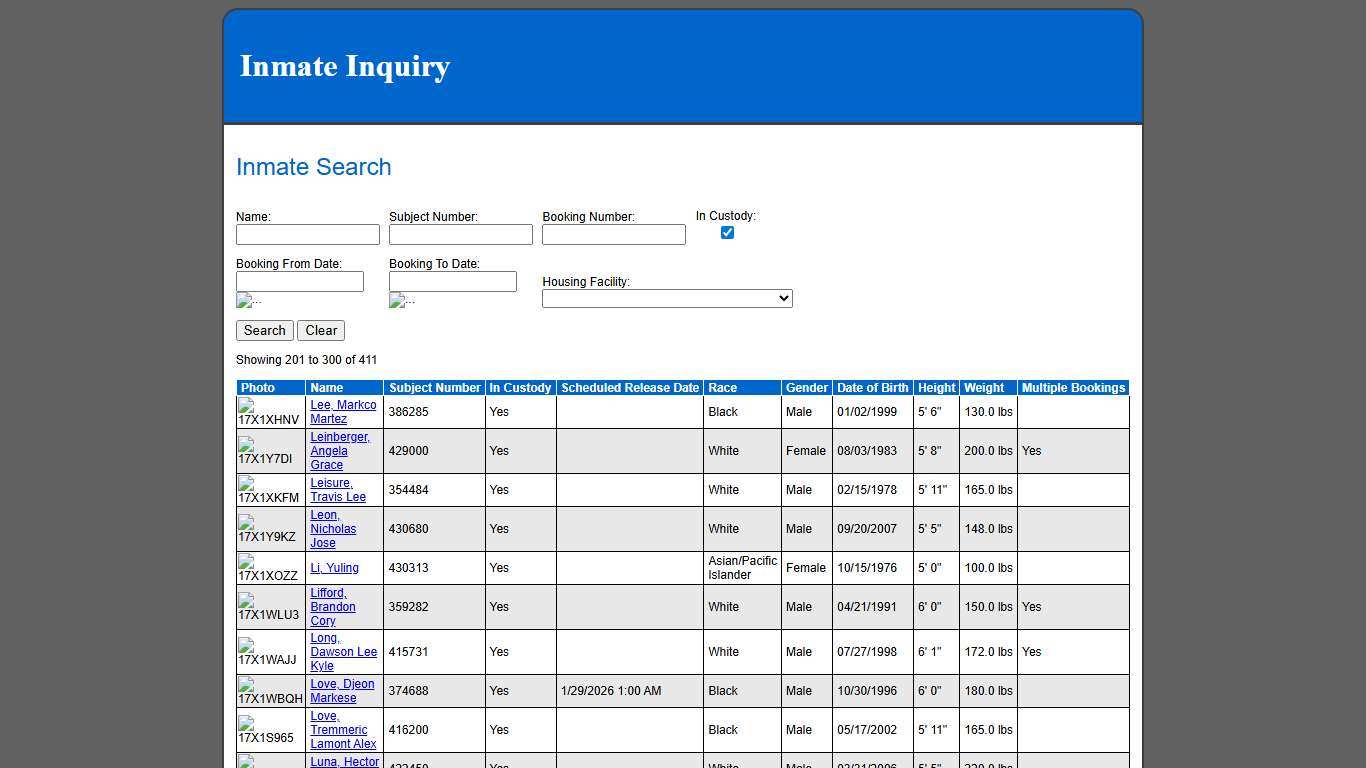Click the Booking Number input field

click(x=613, y=234)
